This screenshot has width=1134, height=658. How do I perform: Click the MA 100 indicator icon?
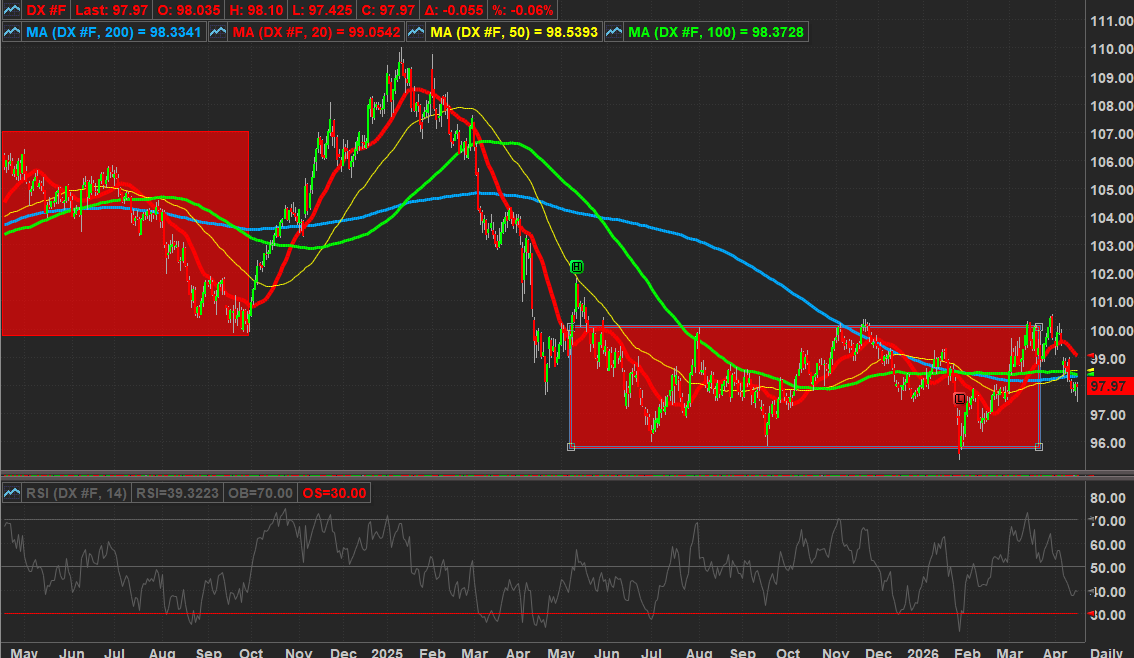coord(614,32)
